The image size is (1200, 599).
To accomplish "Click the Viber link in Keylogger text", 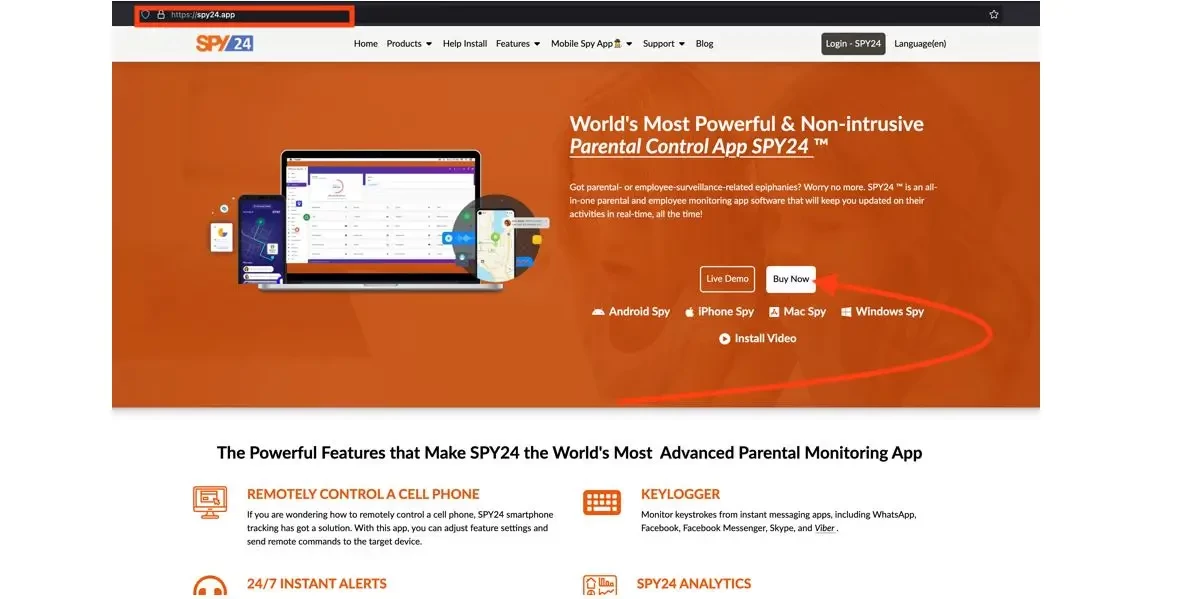I will tap(825, 528).
